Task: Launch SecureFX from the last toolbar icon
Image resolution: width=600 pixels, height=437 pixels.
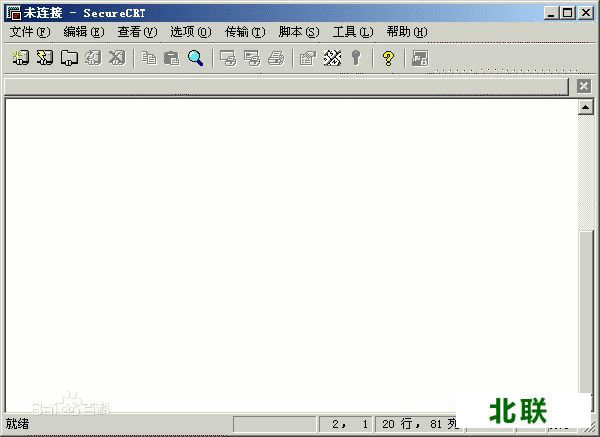Action: coord(420,58)
